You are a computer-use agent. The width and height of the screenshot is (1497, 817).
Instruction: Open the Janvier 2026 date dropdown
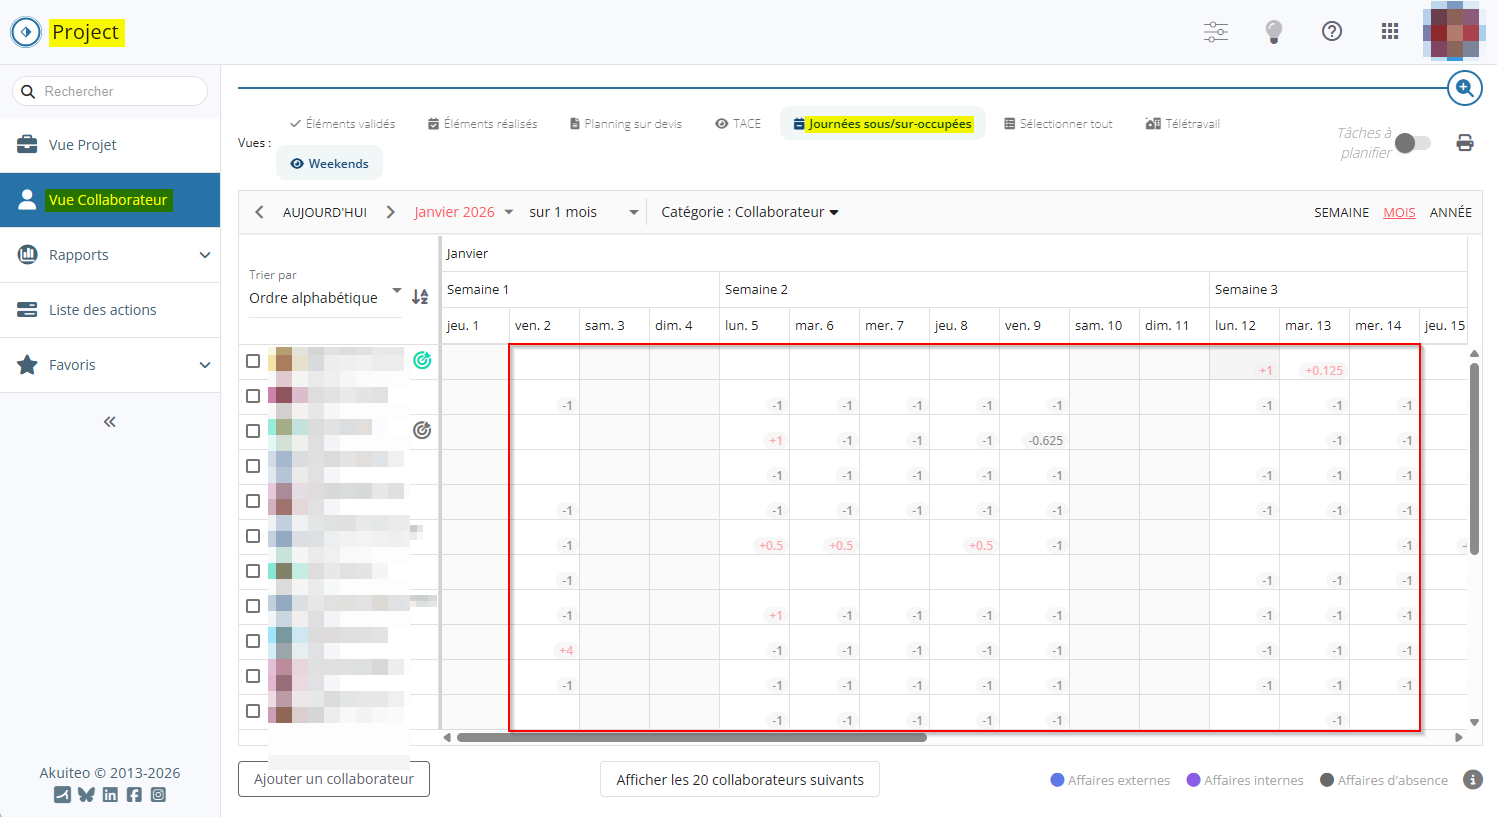coord(463,212)
